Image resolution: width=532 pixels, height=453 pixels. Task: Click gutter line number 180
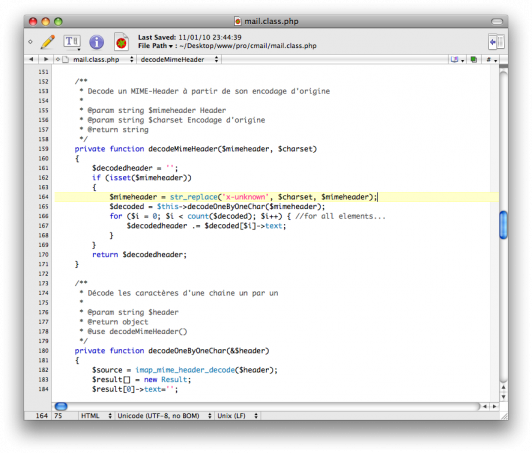(x=43, y=351)
